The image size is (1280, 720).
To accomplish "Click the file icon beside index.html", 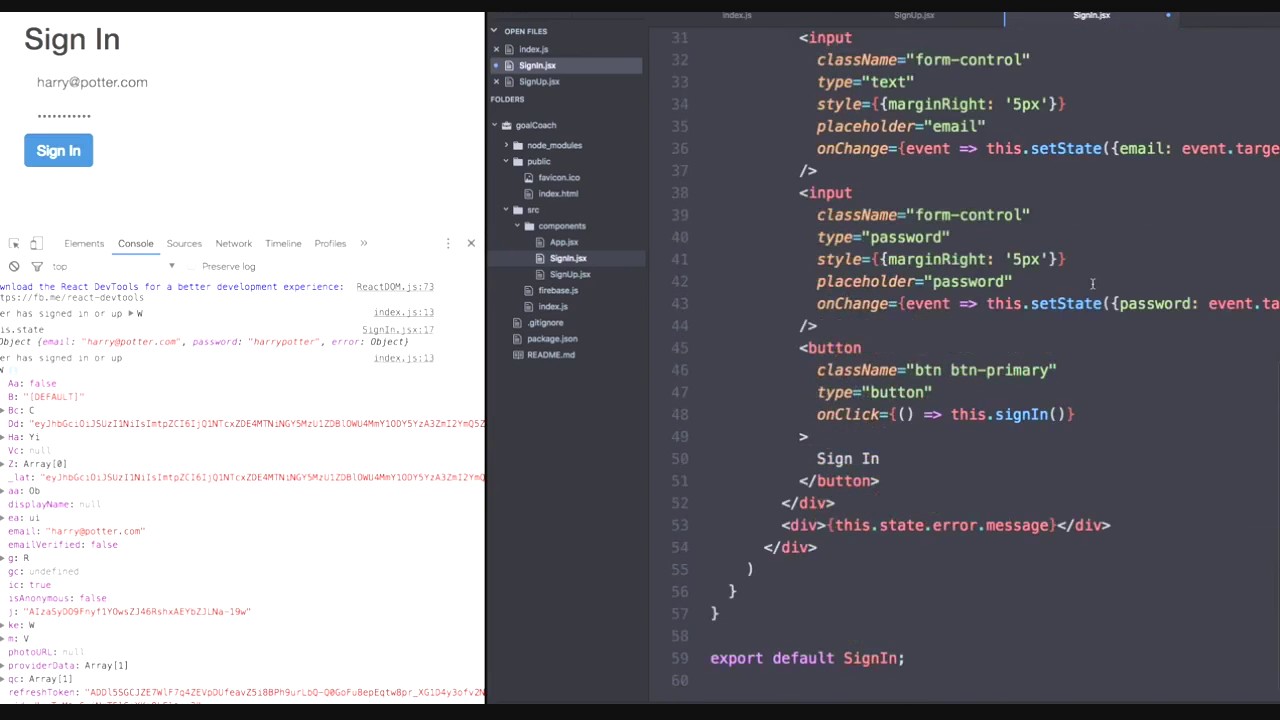I will coord(529,193).
